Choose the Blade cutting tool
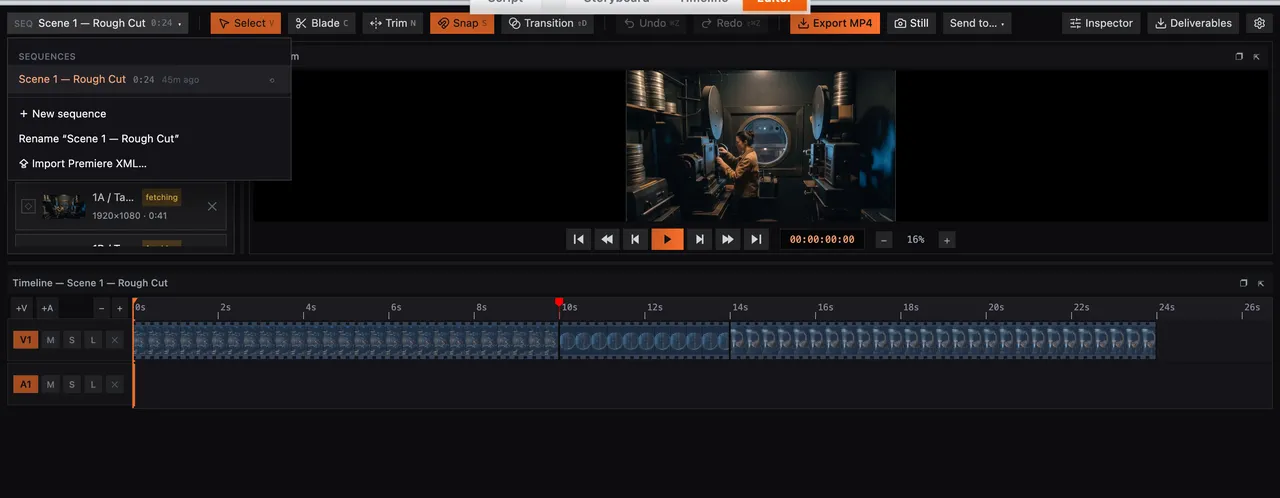The image size is (1280, 498). coord(322,23)
